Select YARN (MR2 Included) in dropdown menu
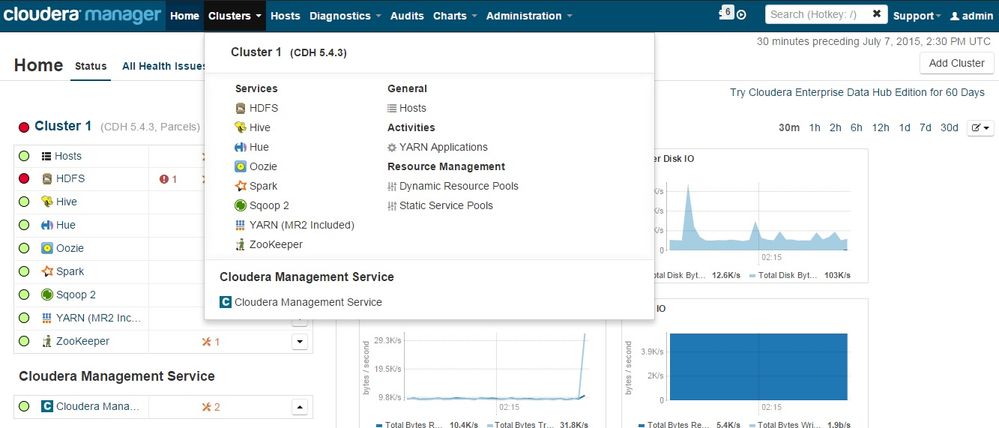Screen dimensions: 999x428 [302, 225]
